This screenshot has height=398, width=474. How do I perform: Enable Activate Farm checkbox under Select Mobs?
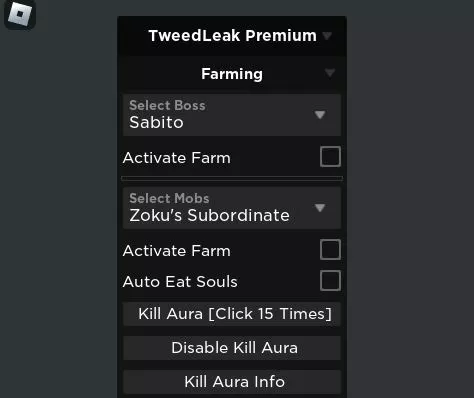click(x=330, y=249)
